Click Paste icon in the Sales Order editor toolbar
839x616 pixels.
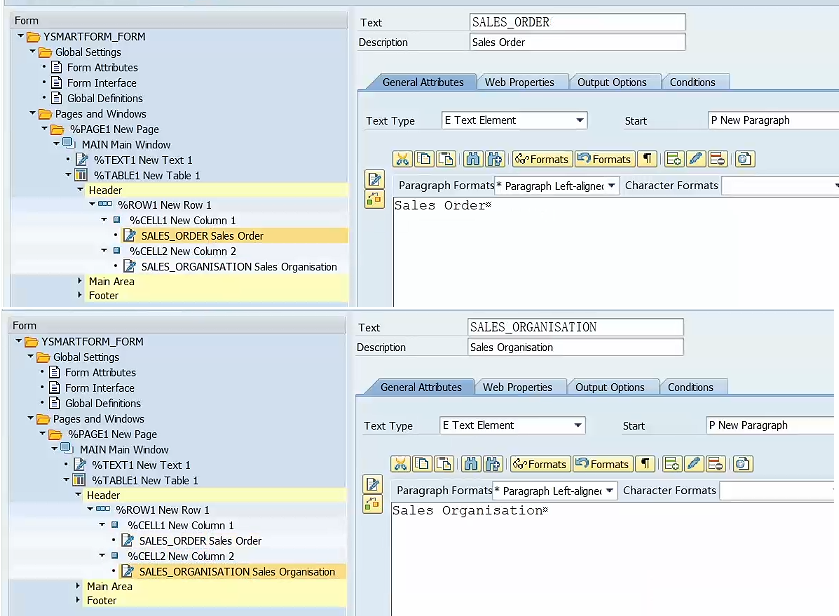tap(446, 159)
